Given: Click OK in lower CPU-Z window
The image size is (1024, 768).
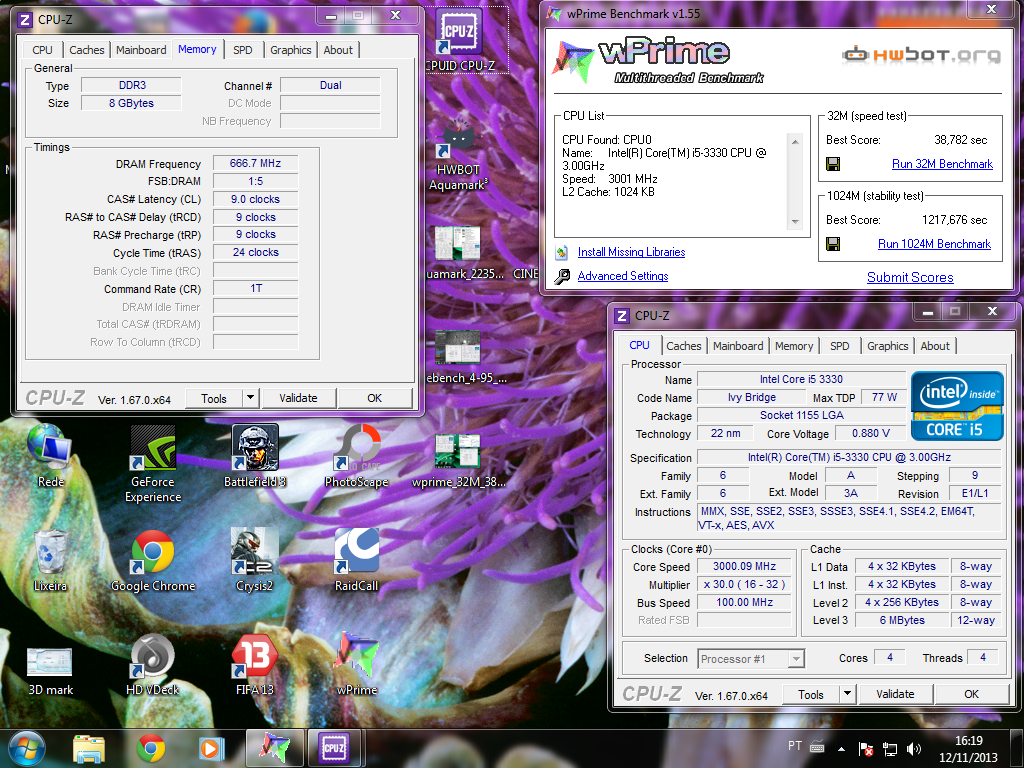Looking at the screenshot, I should click(x=972, y=694).
